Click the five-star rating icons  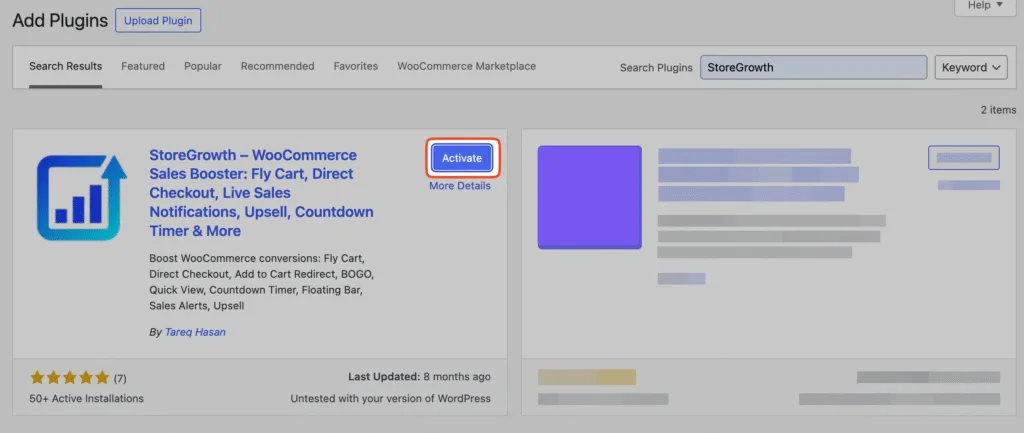pyautogui.click(x=69, y=377)
